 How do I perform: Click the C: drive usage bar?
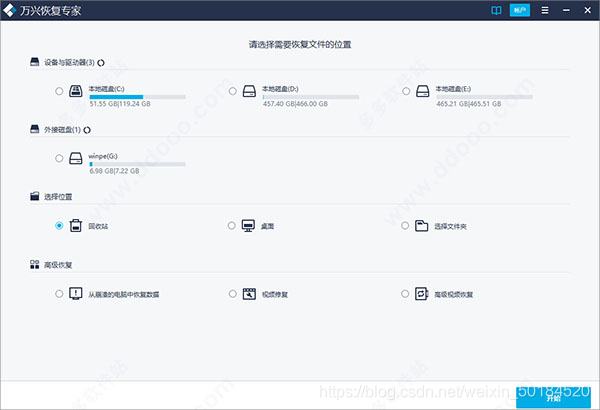click(137, 97)
